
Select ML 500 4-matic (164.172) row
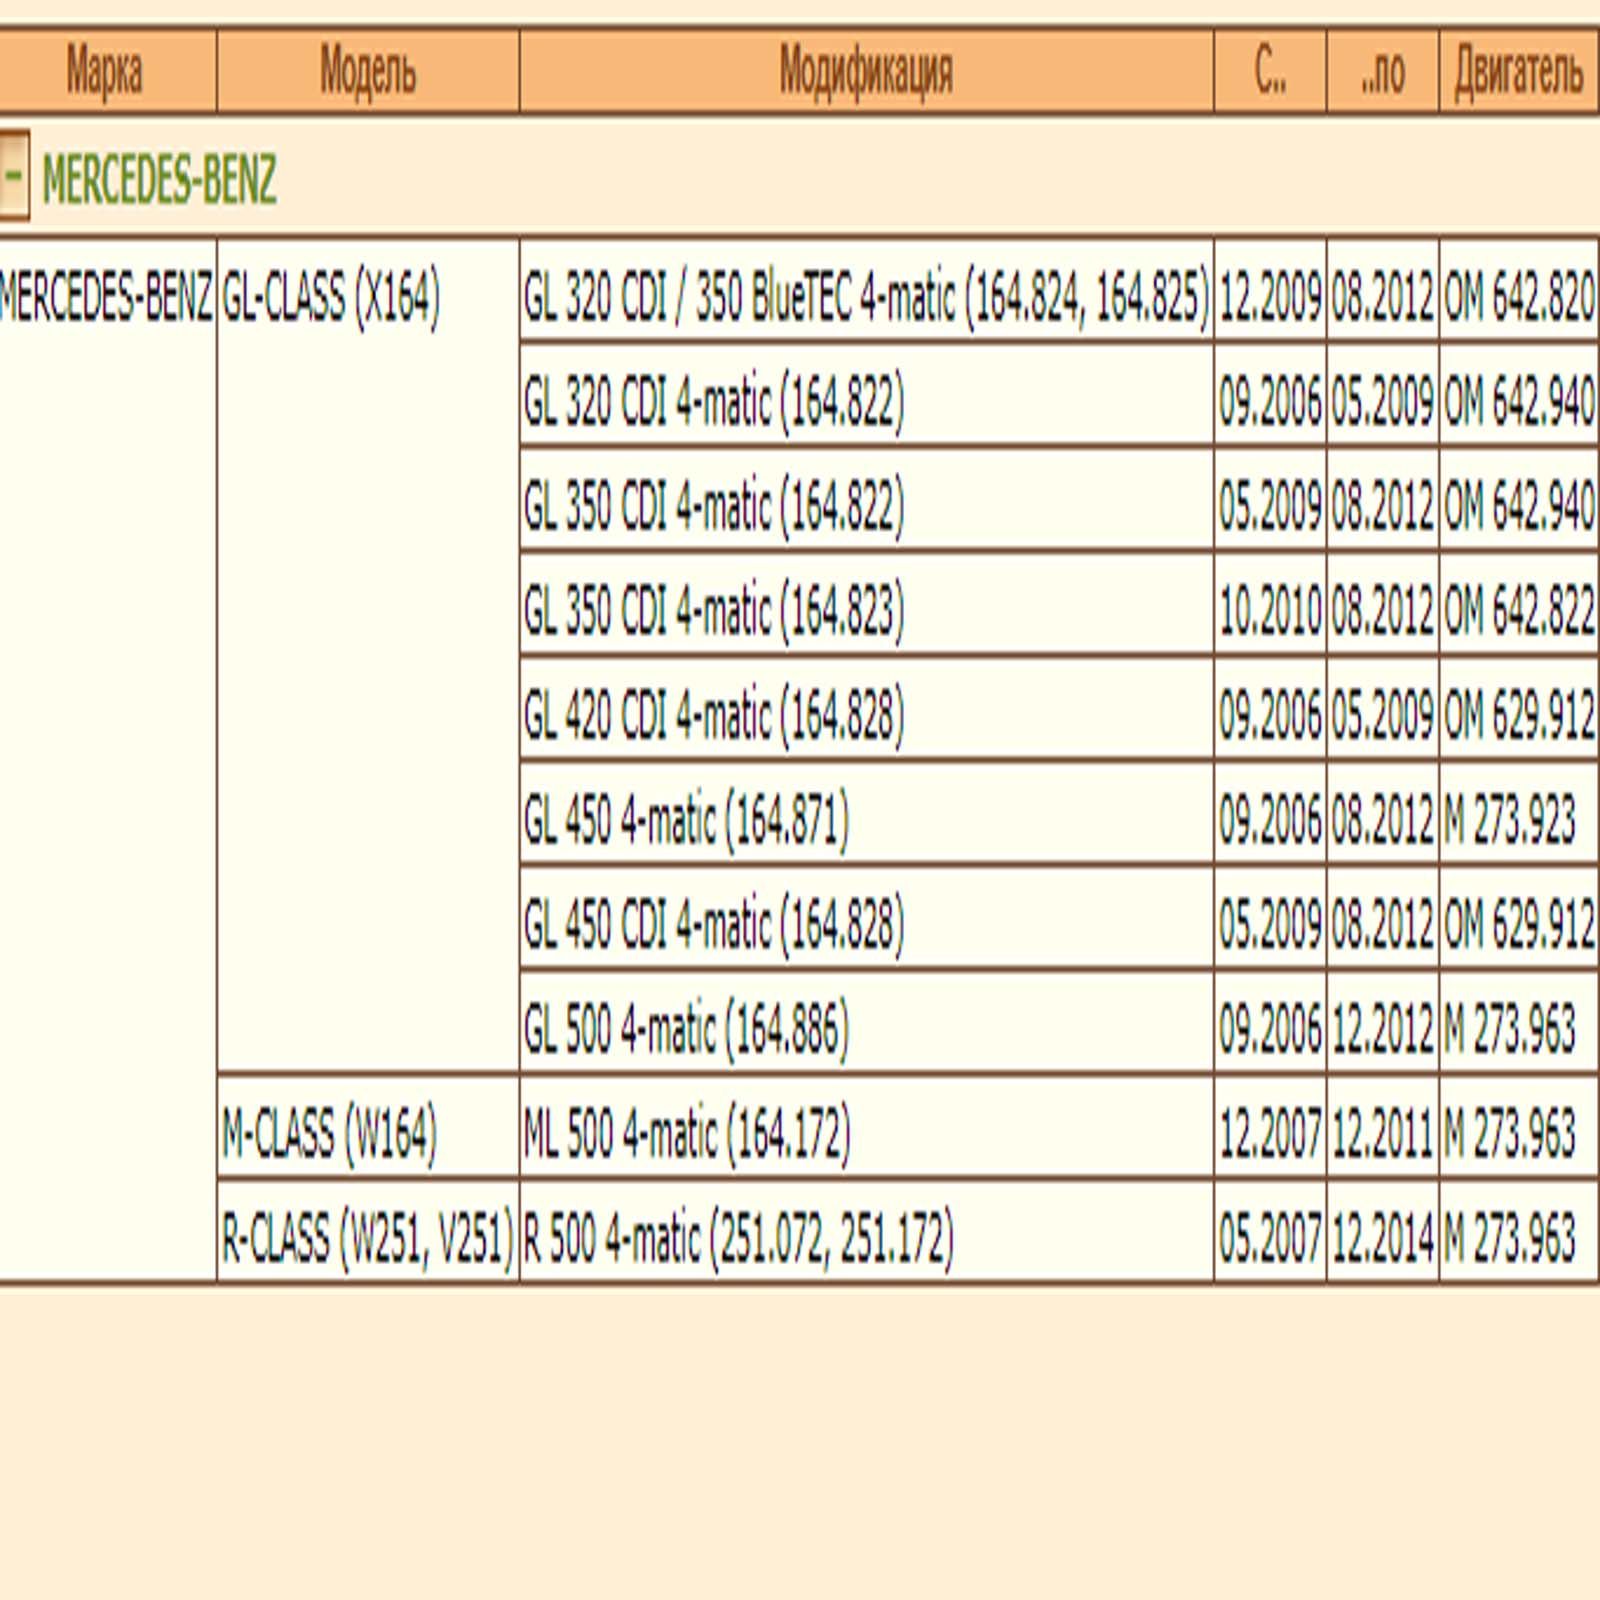[687, 1133]
